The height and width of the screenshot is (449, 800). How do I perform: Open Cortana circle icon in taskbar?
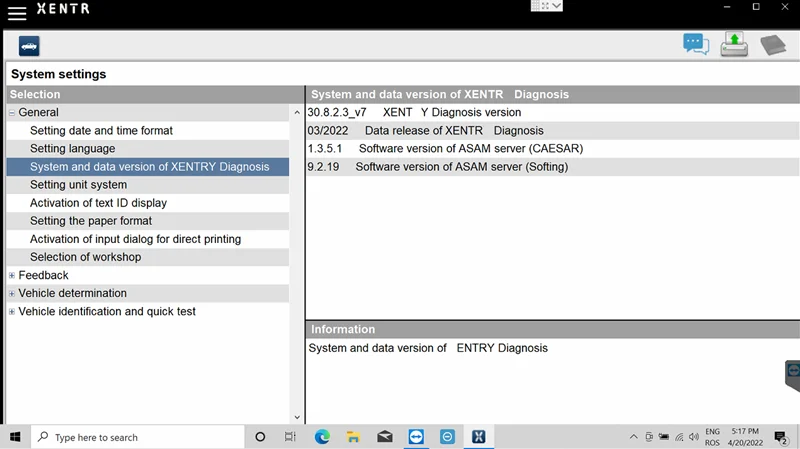(260, 437)
